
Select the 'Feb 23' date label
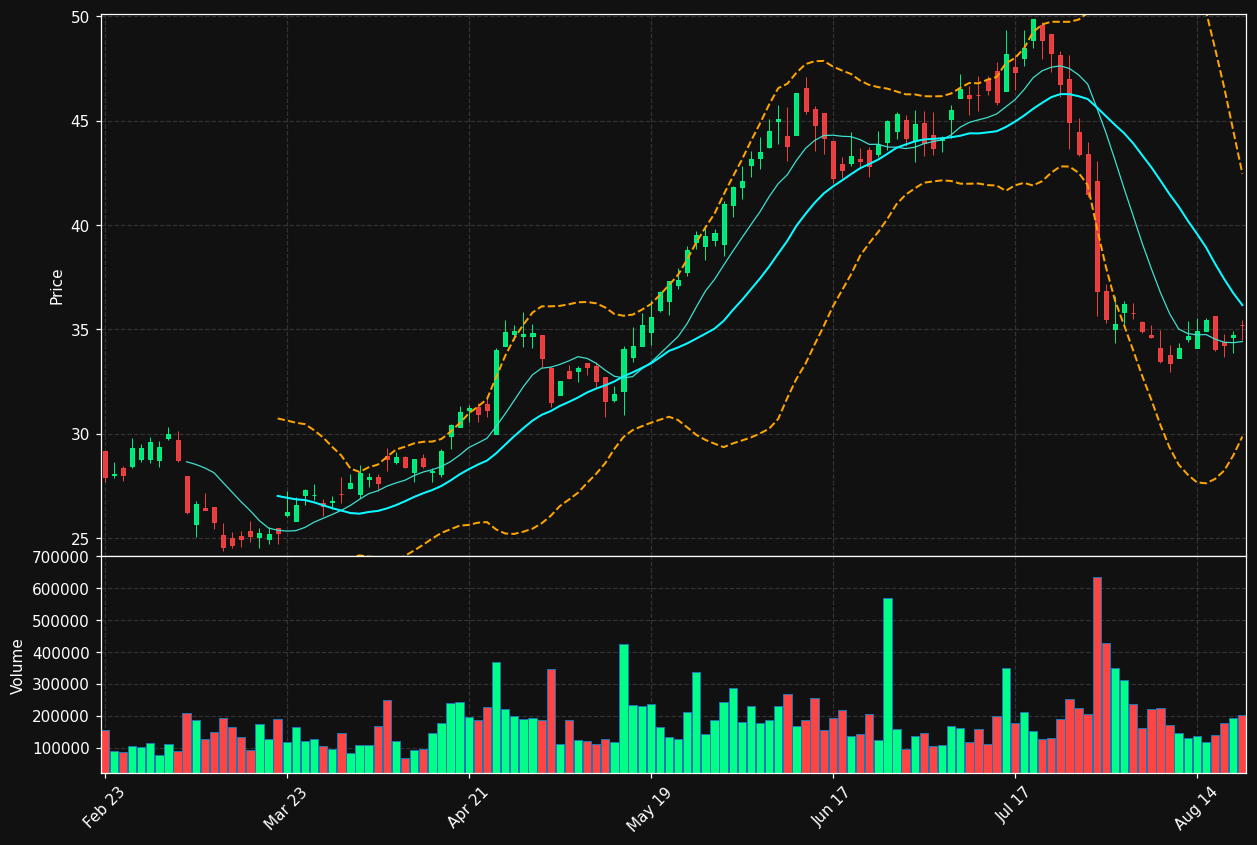pyautogui.click(x=106, y=808)
